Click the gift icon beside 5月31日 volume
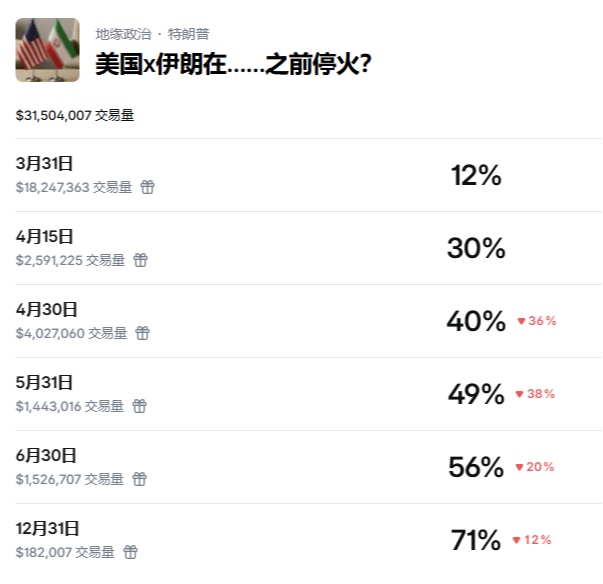This screenshot has width=603, height=584. click(140, 406)
